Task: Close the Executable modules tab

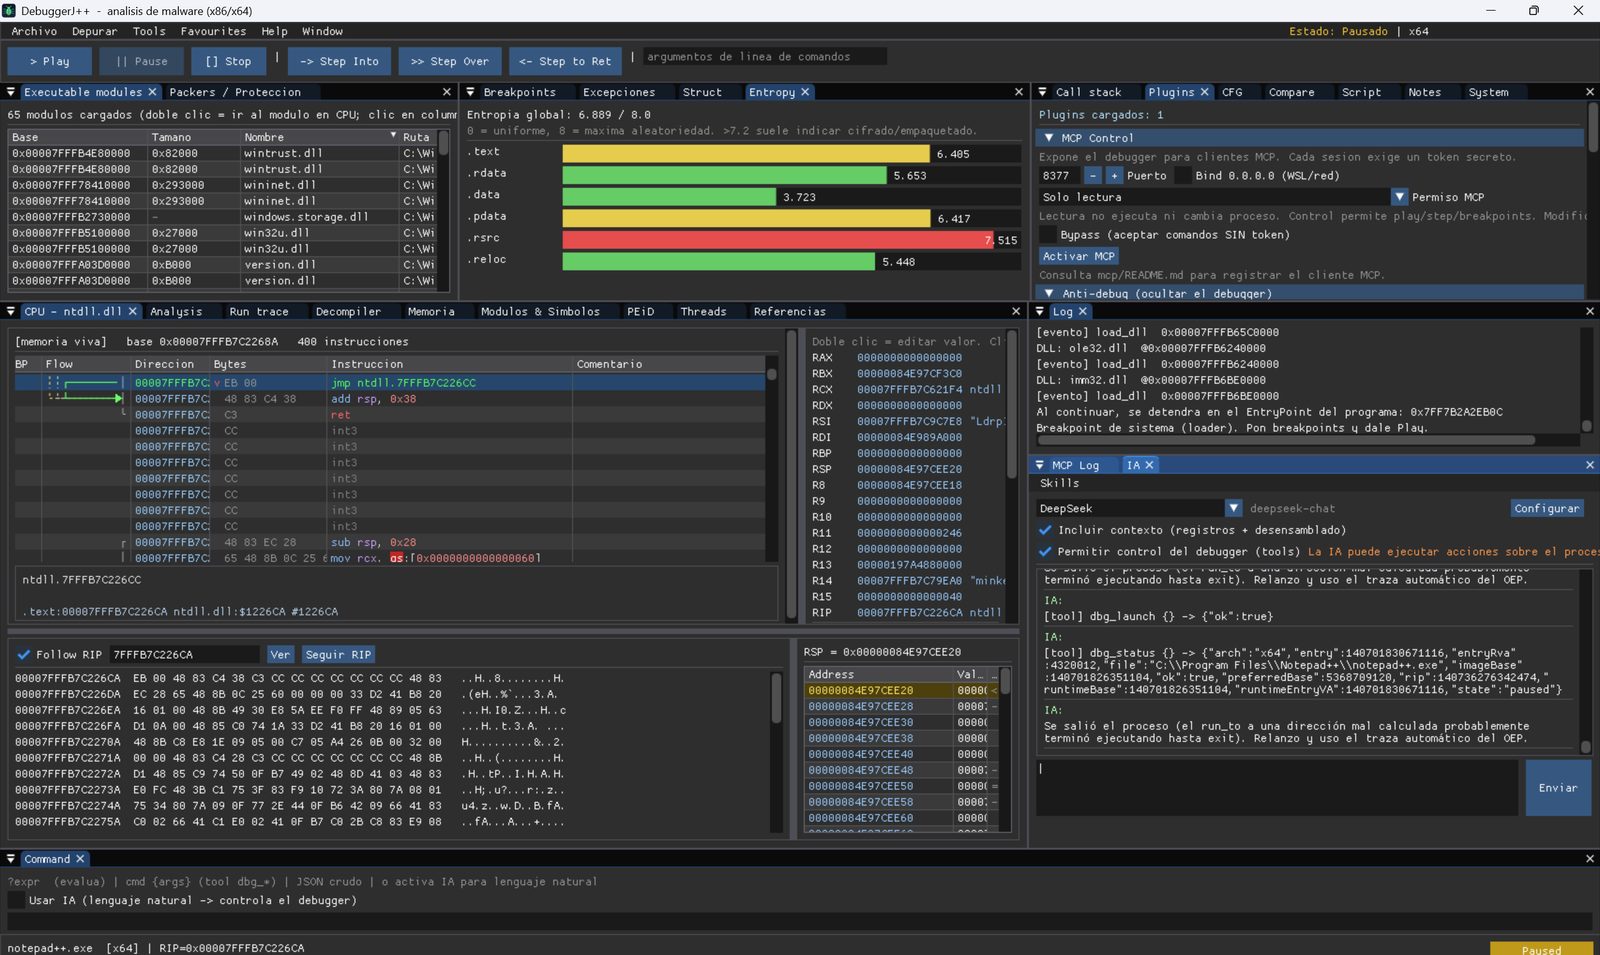Action: pos(152,92)
